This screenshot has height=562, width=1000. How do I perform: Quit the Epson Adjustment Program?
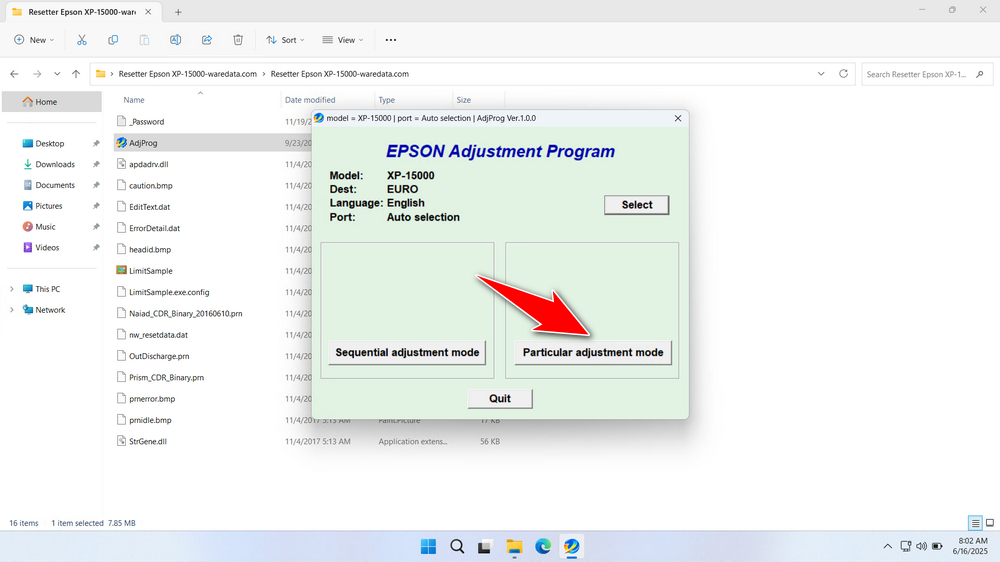click(500, 398)
